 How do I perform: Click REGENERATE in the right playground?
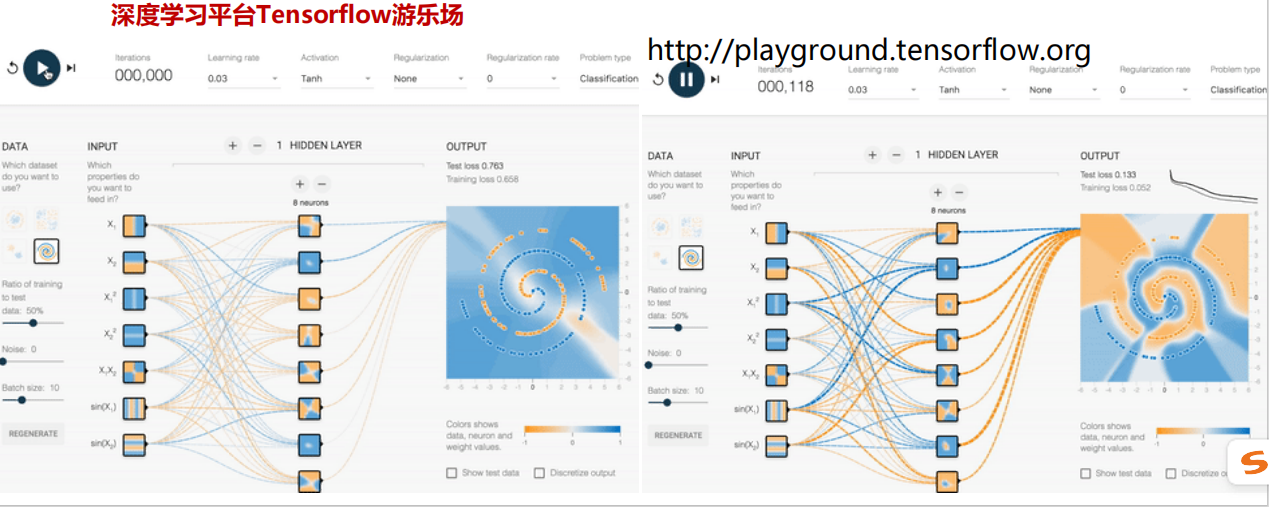[678, 435]
